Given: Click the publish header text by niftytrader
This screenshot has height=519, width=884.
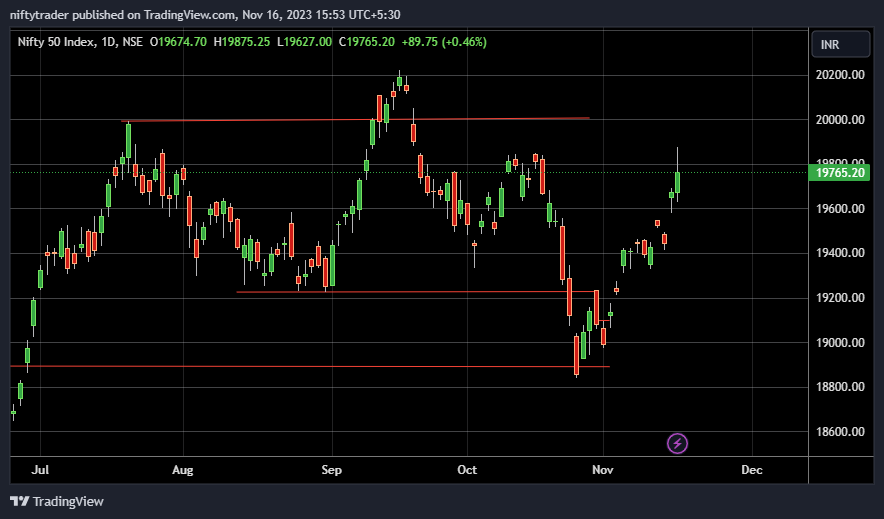Looking at the screenshot, I should [x=205, y=15].
